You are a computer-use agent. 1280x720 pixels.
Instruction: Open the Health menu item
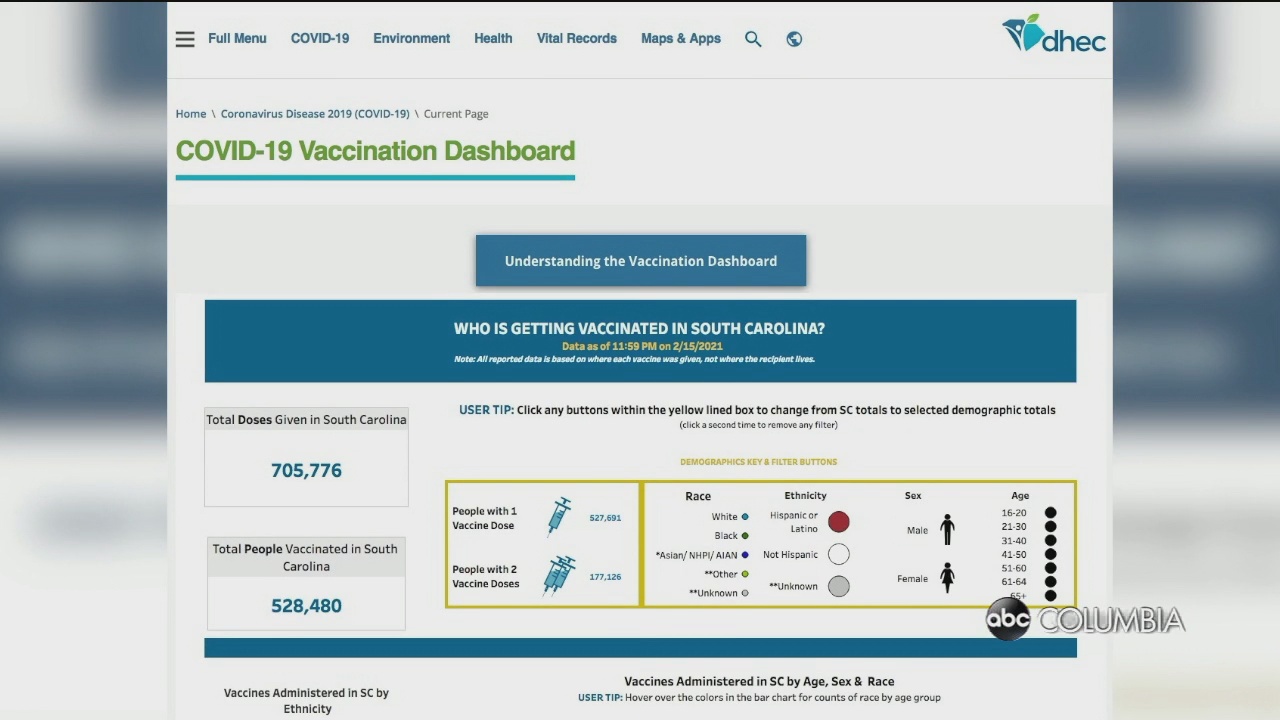(493, 39)
